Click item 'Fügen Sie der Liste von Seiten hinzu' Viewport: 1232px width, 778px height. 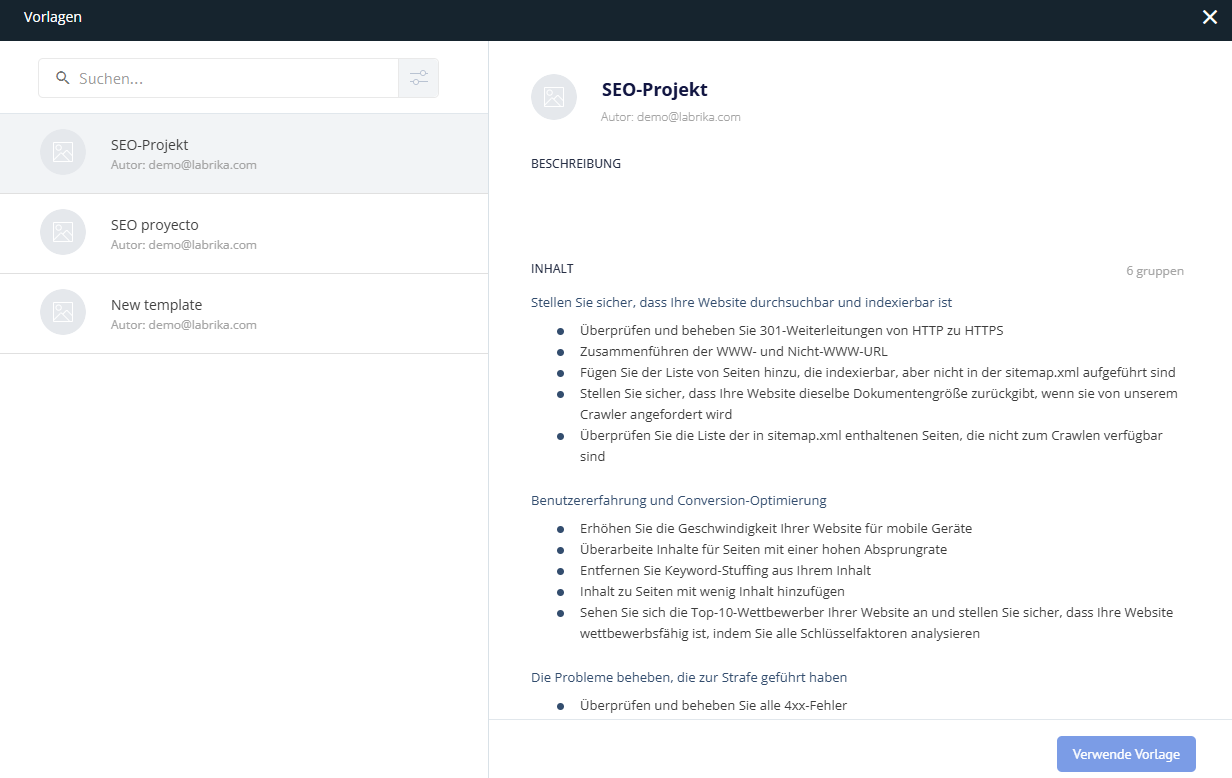pyautogui.click(x=878, y=372)
